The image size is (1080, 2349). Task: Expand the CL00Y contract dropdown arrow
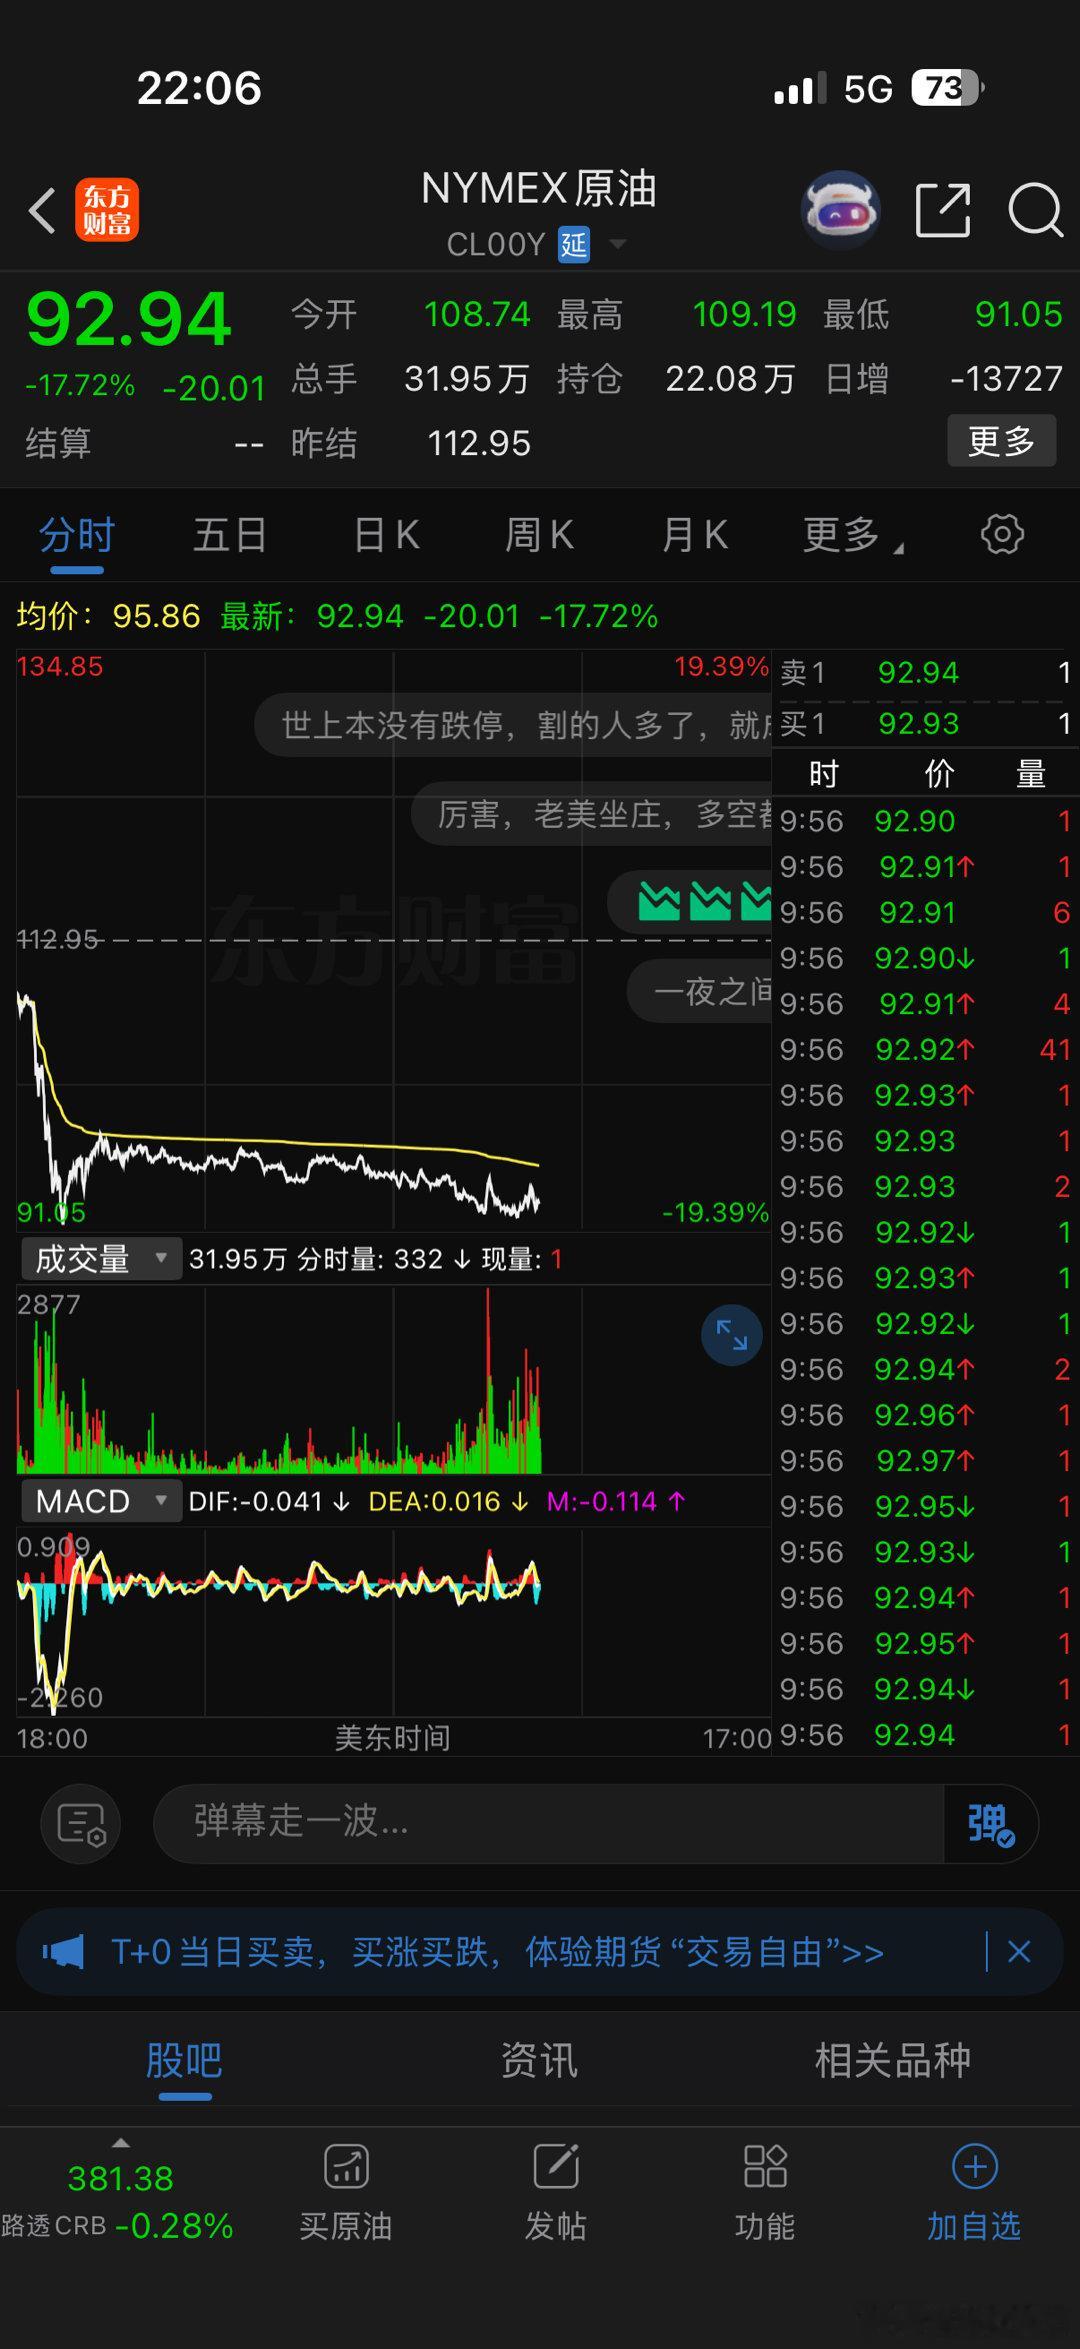click(x=618, y=244)
